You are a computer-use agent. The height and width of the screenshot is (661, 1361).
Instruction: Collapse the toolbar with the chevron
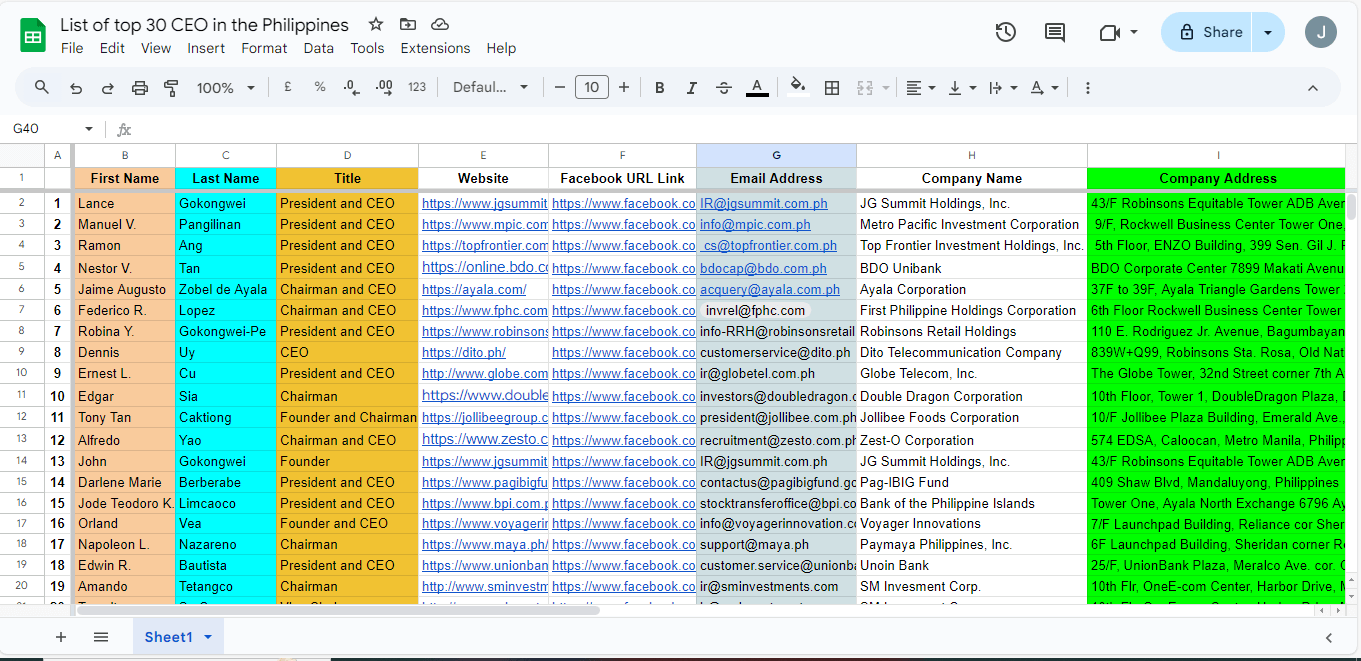click(1313, 88)
